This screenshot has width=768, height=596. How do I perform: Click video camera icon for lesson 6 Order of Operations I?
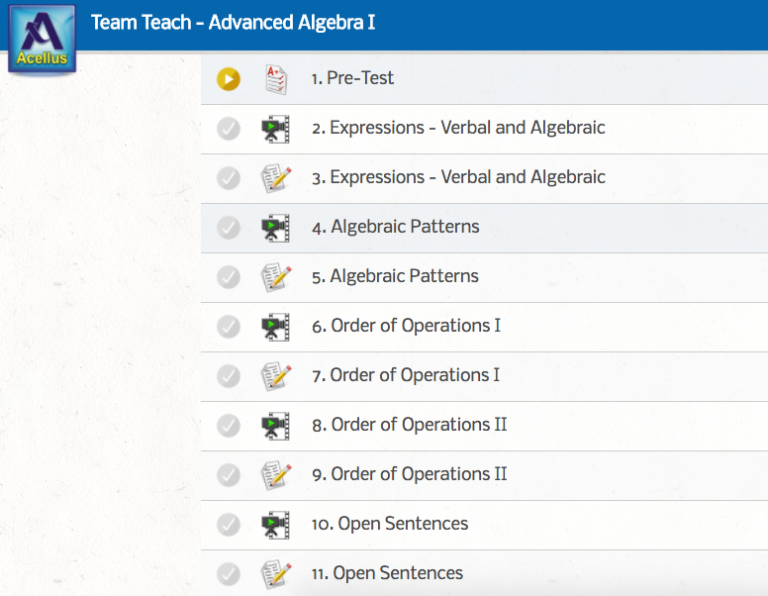click(x=276, y=327)
